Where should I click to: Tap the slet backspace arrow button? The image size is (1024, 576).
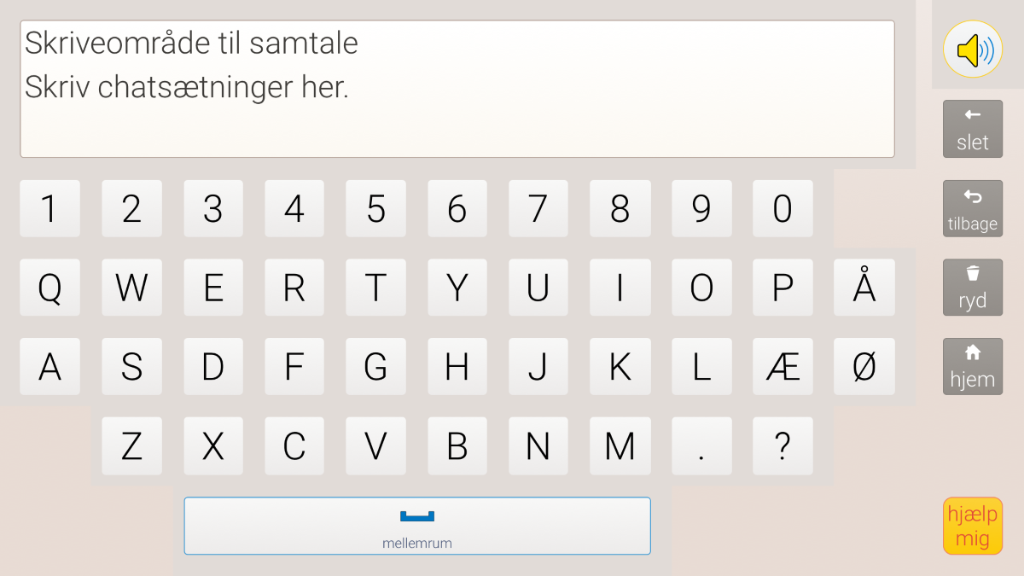[x=972, y=129]
